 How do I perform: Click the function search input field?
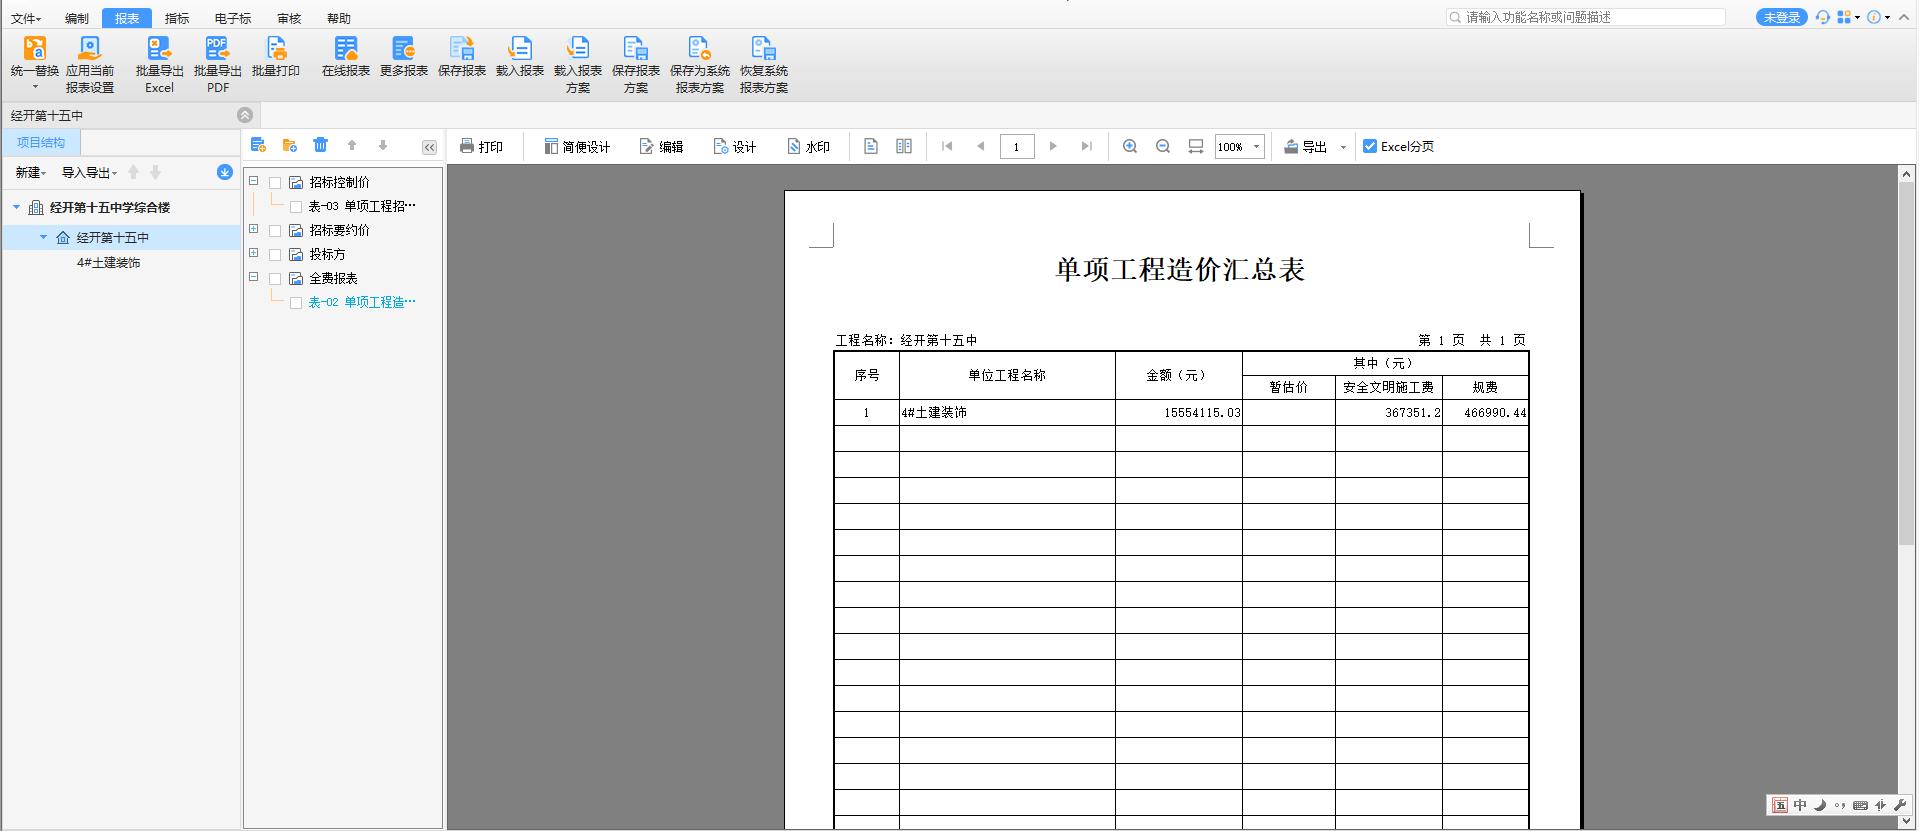(x=1586, y=17)
